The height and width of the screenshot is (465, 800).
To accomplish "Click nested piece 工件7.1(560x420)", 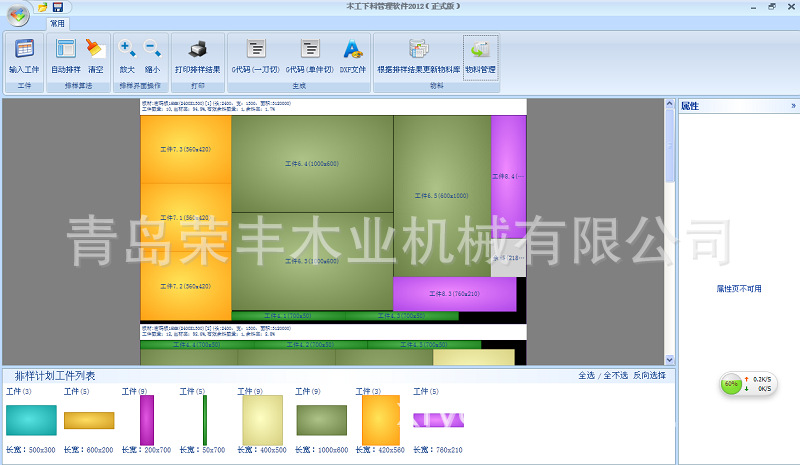I will tap(185, 217).
